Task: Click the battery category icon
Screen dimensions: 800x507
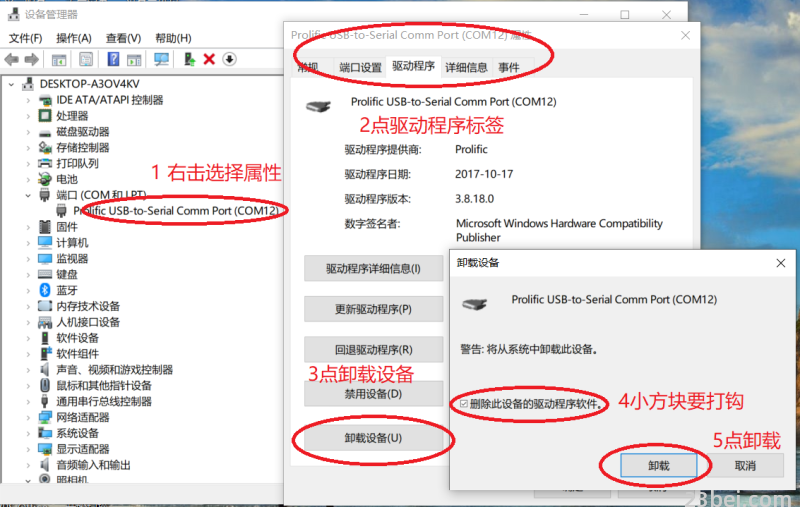Action: [x=45, y=179]
